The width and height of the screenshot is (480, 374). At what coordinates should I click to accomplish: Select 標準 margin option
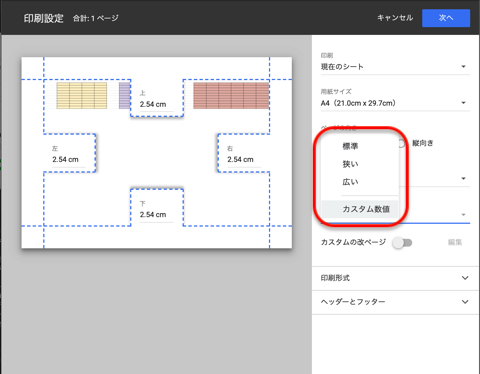(360, 146)
